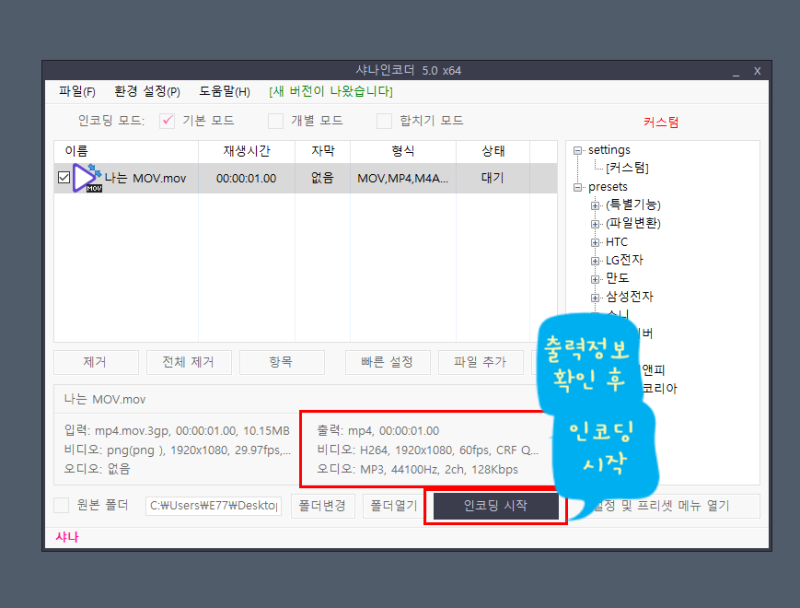Select the 만도 tree label
The height and width of the screenshot is (608, 800).
pyautogui.click(x=617, y=278)
